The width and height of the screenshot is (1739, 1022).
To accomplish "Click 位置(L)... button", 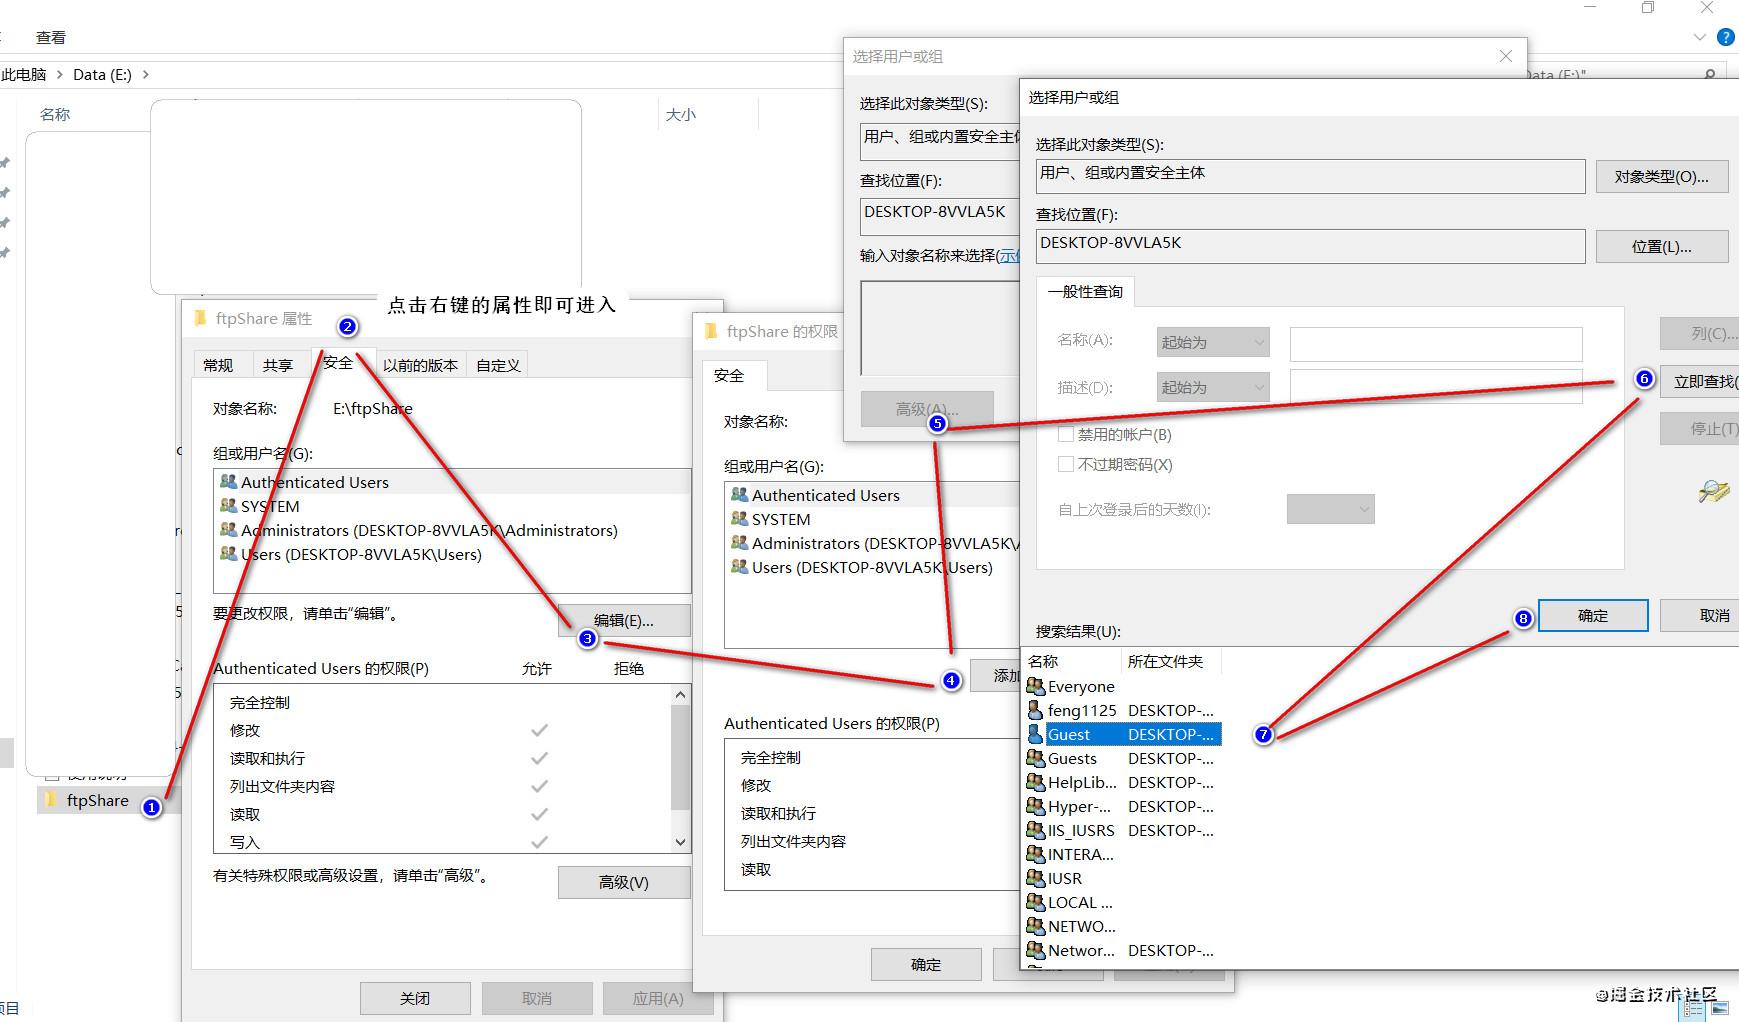I will pyautogui.click(x=1662, y=246).
